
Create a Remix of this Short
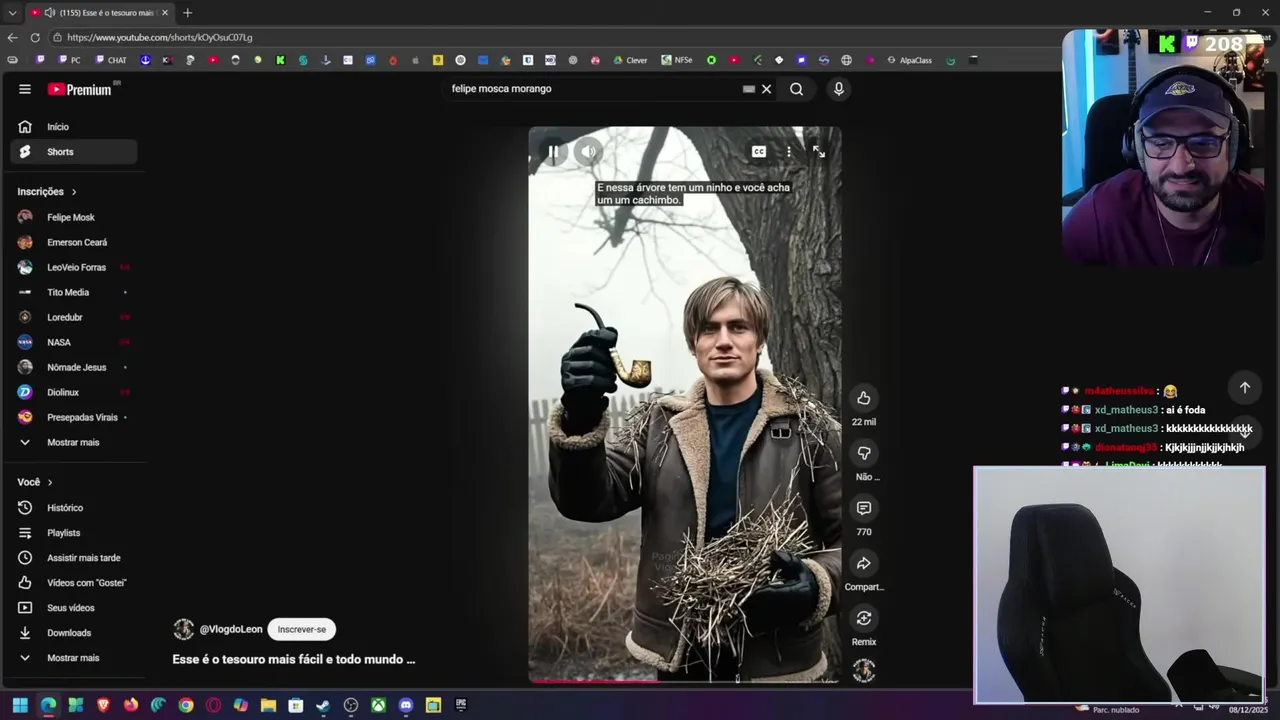pyautogui.click(x=864, y=618)
